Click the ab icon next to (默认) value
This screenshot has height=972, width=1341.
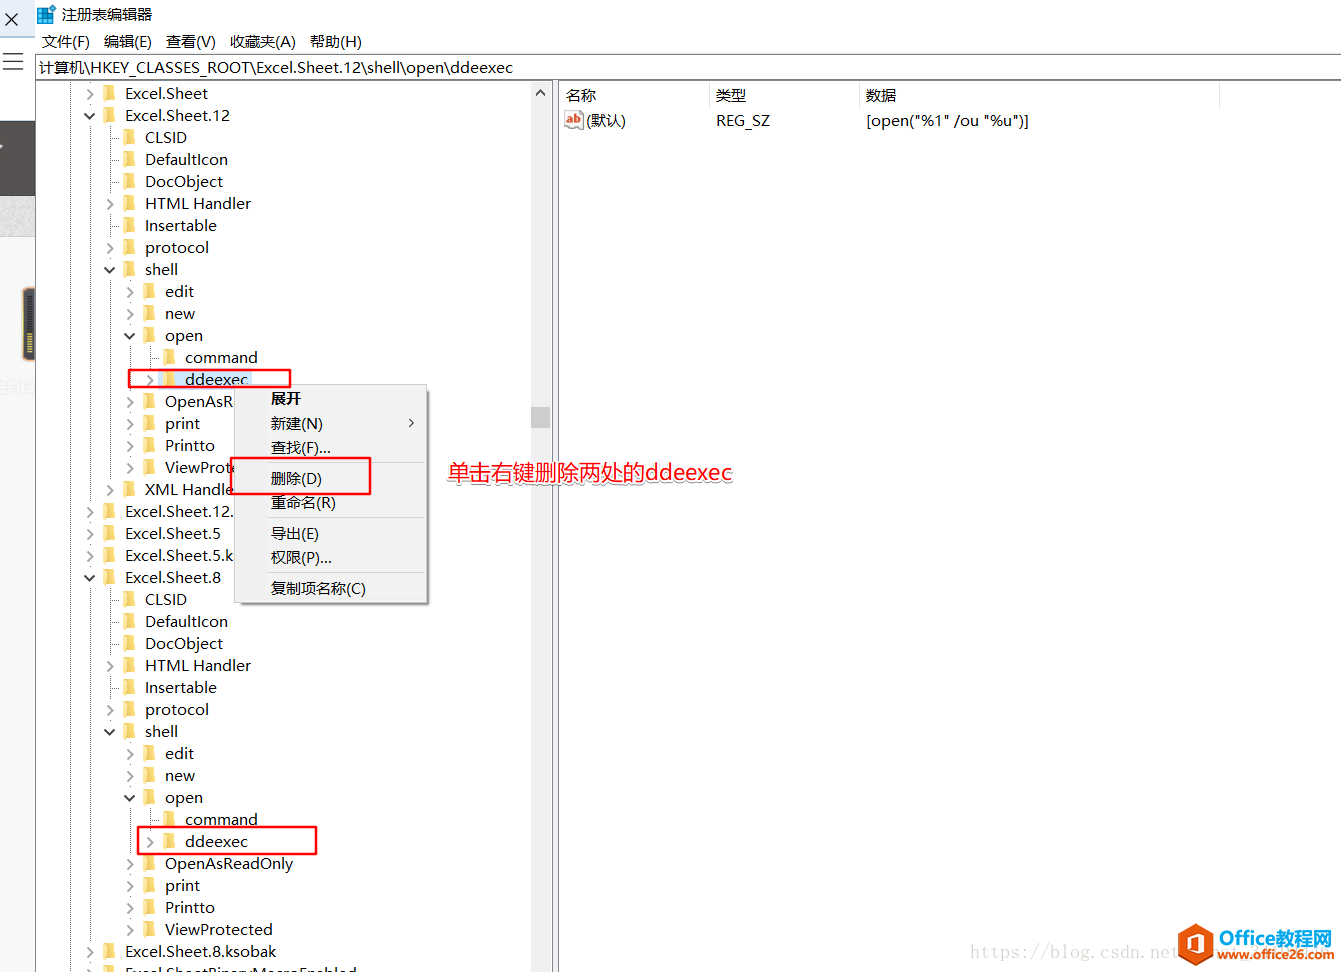click(573, 120)
